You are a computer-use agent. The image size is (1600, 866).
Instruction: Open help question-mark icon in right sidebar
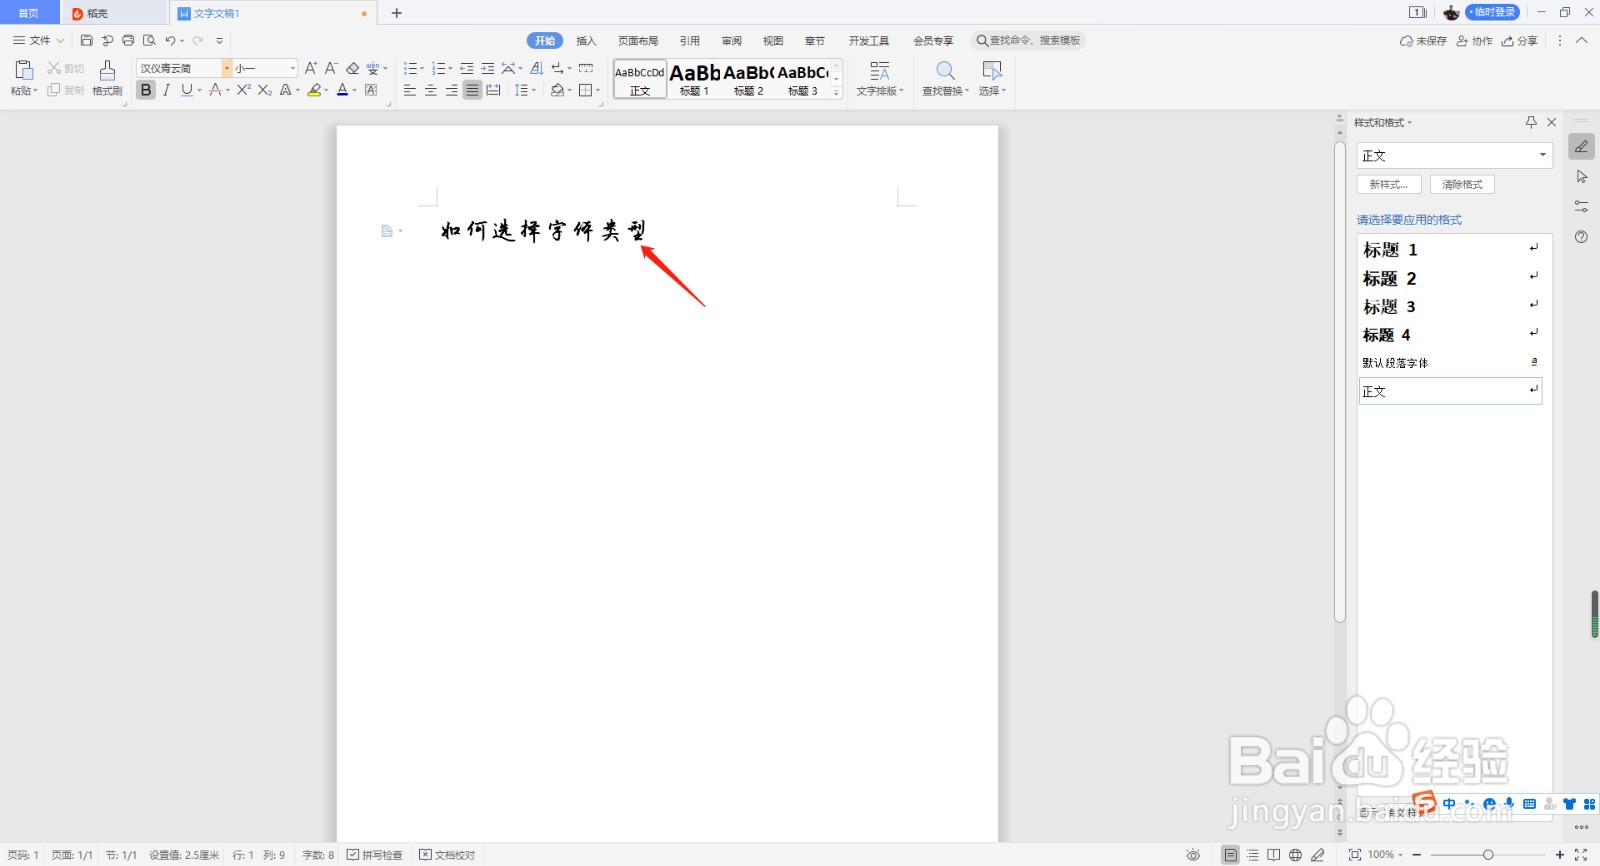pos(1581,237)
